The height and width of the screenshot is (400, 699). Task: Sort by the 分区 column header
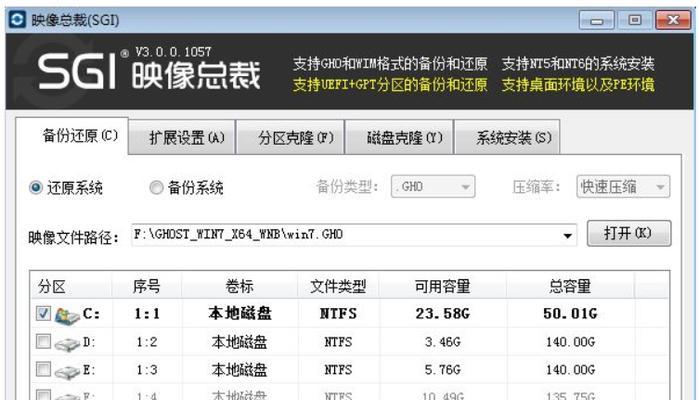[x=71, y=286]
